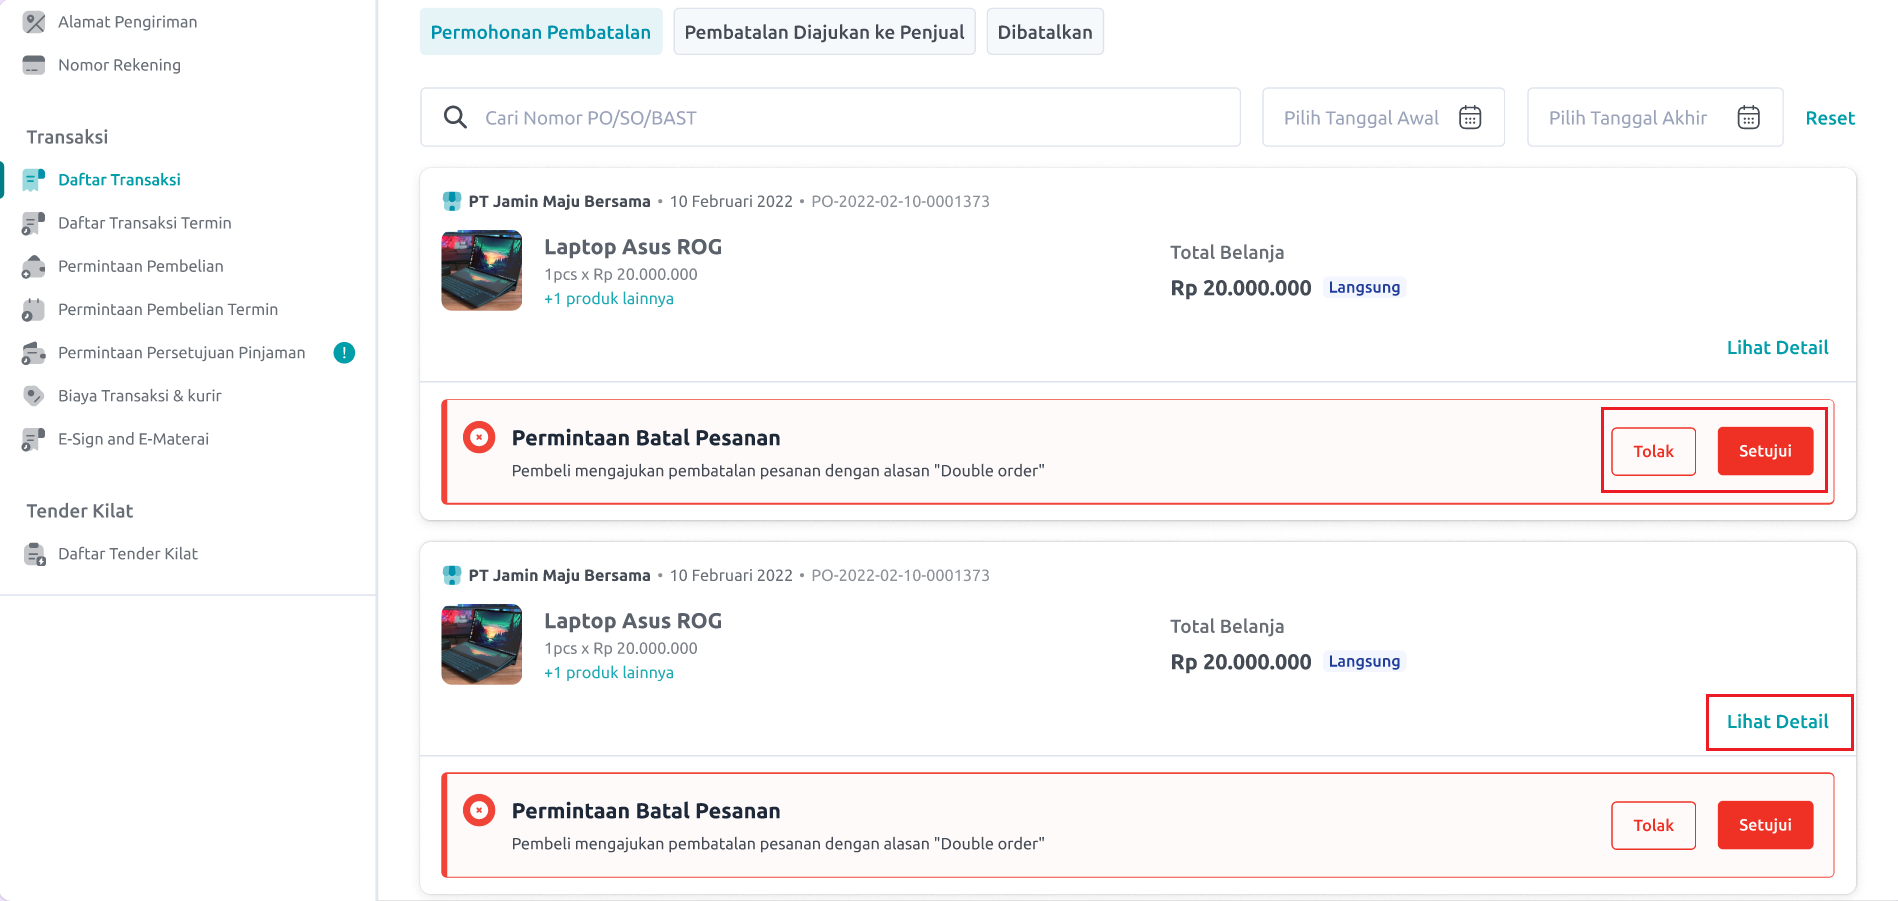Reset the date filters
The height and width of the screenshot is (901, 1898).
click(1830, 118)
